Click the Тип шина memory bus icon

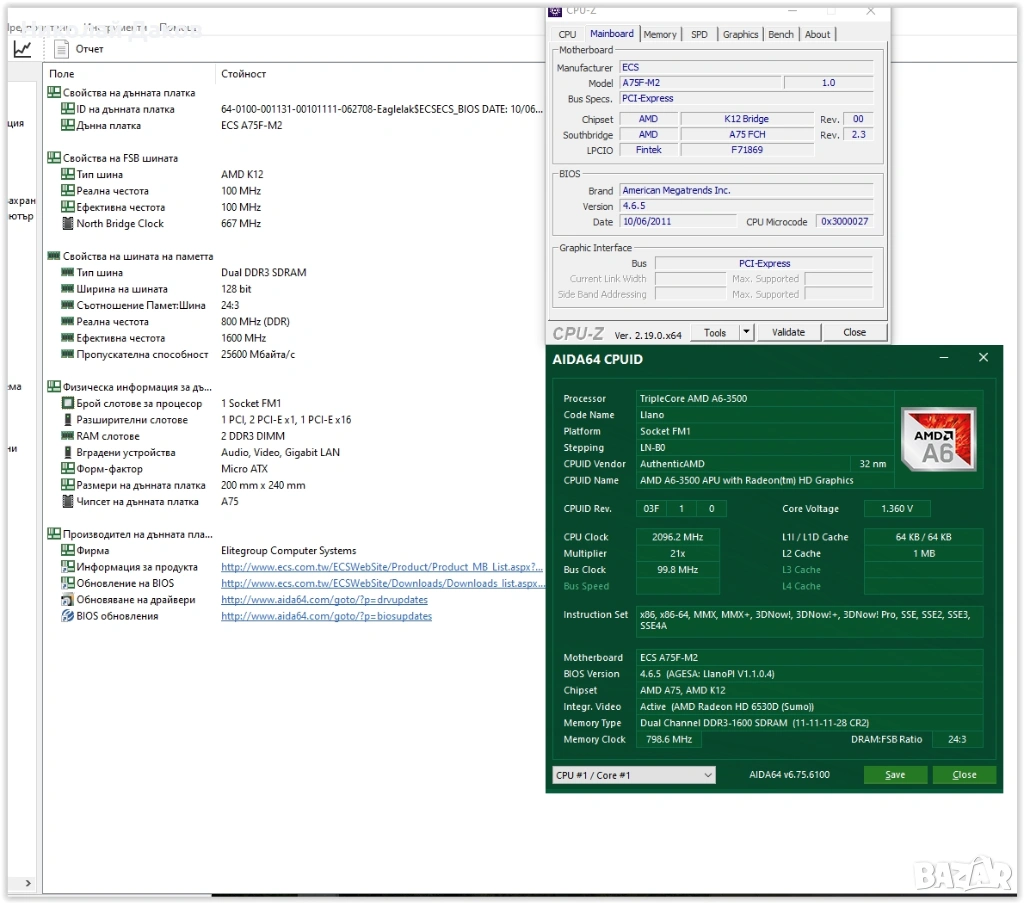pos(68,273)
